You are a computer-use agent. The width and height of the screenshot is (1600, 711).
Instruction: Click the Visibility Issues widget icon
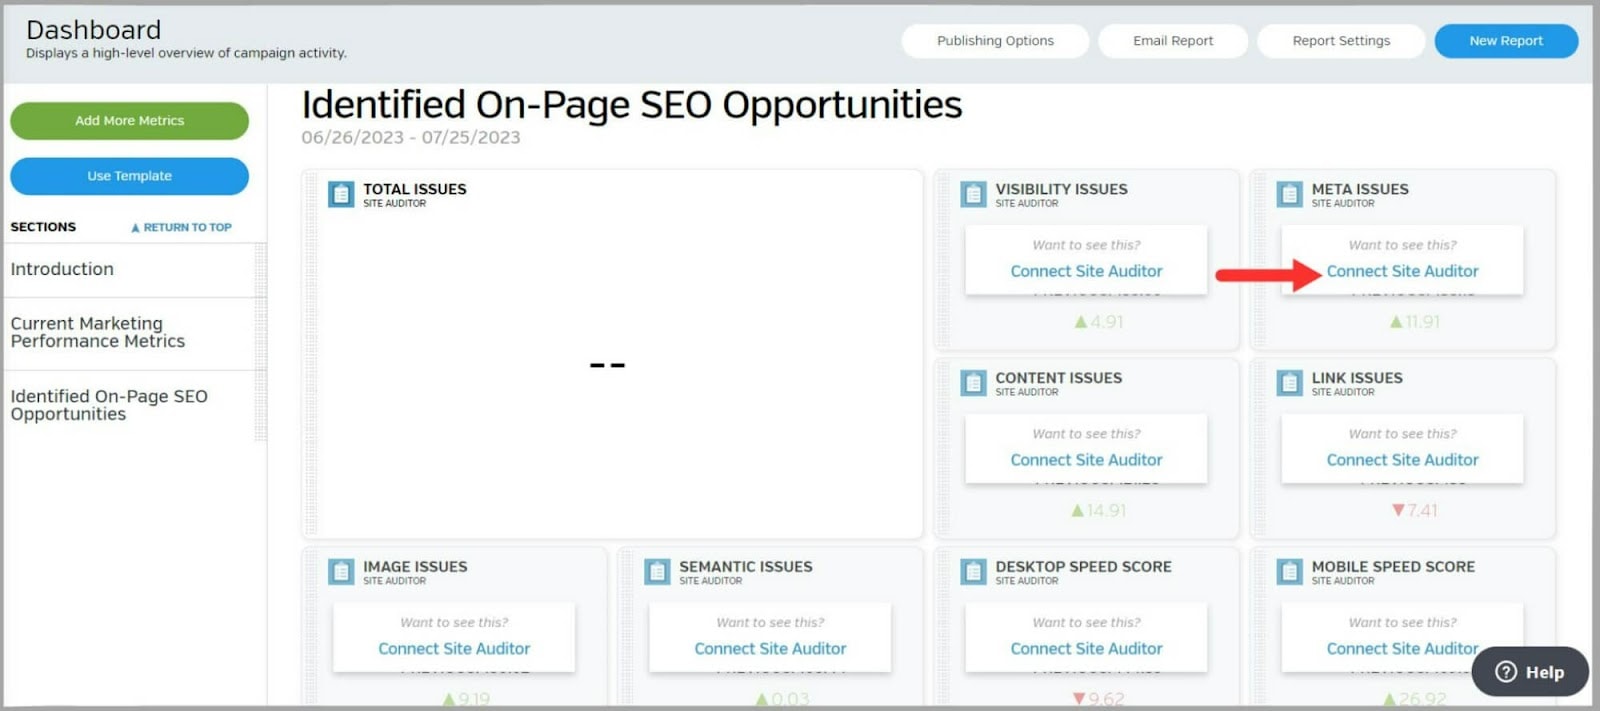tap(973, 194)
